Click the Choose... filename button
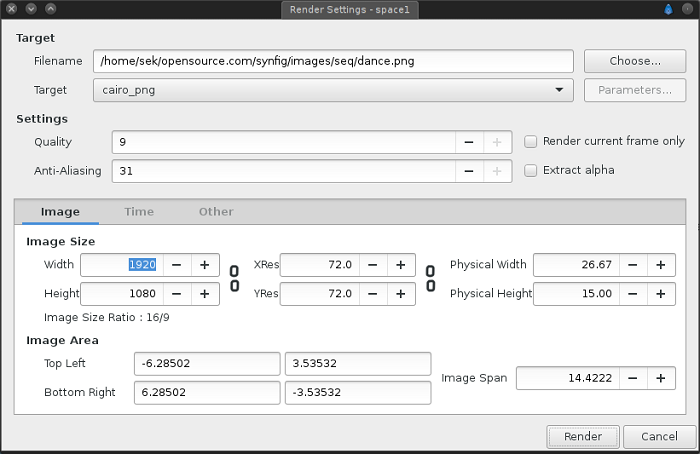This screenshot has height=454, width=700. (635, 61)
